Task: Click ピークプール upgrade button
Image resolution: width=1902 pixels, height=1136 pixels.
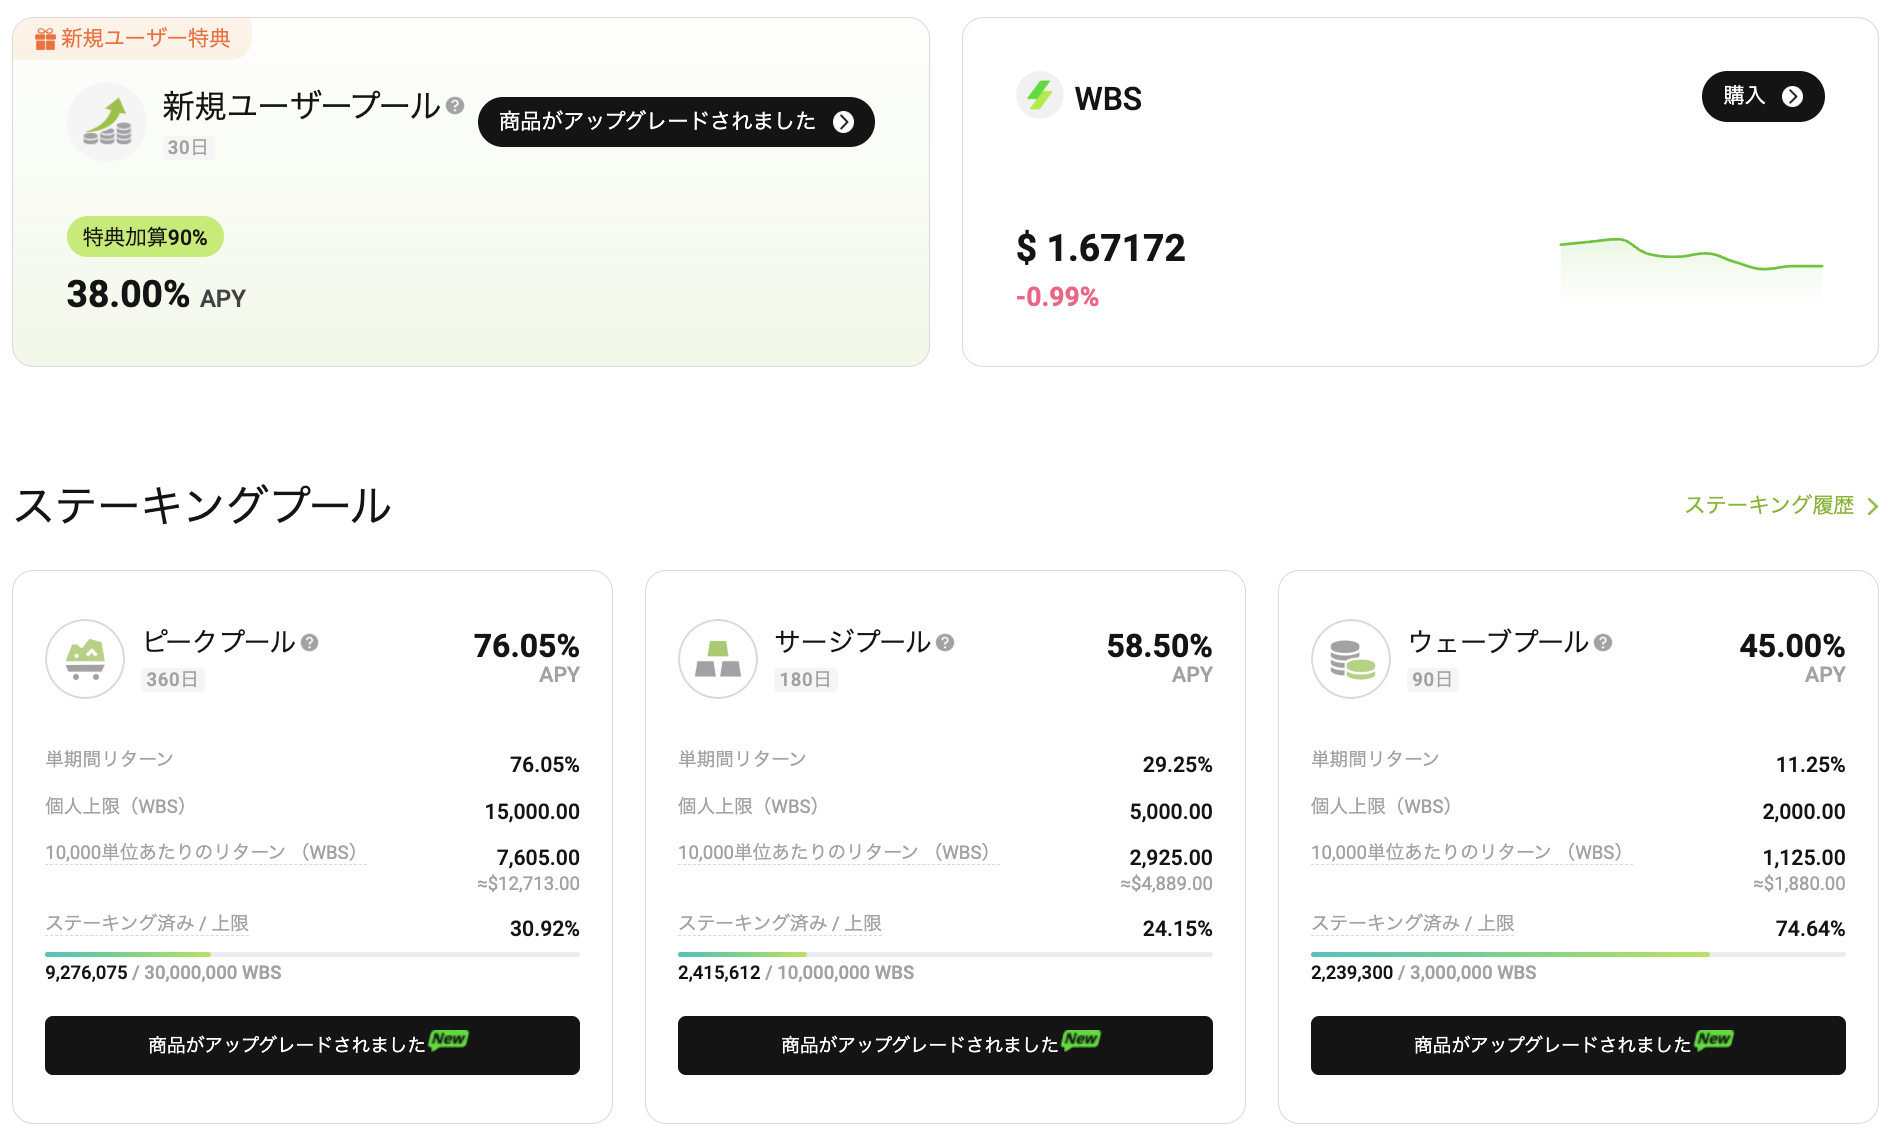Action: pyautogui.click(x=312, y=1045)
